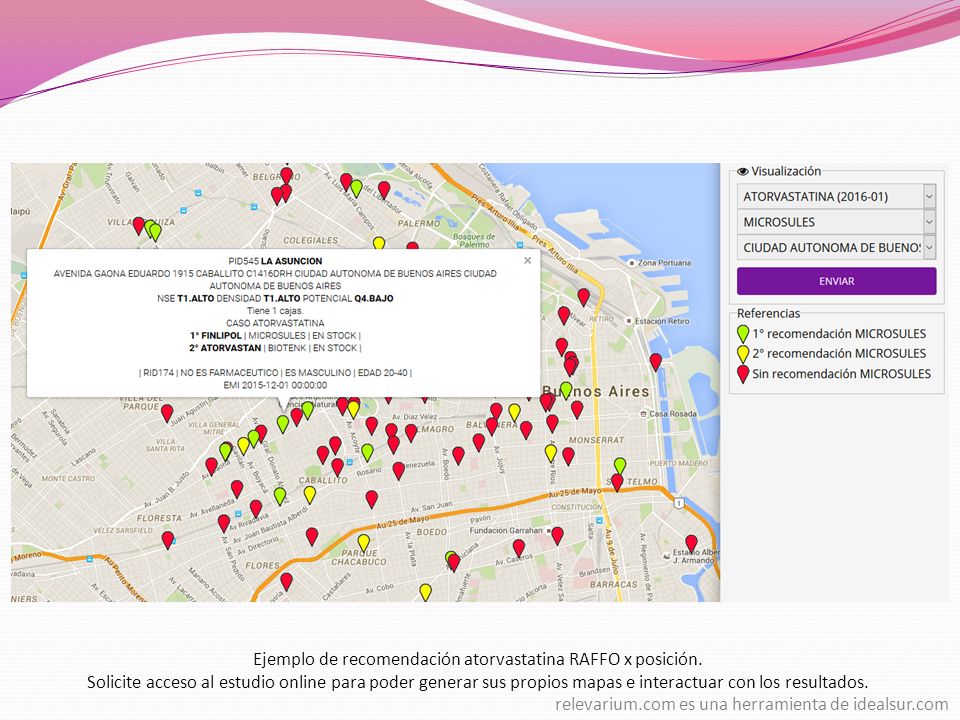Click green pin in Referencias legend
960x720 pixels.
click(x=743, y=333)
